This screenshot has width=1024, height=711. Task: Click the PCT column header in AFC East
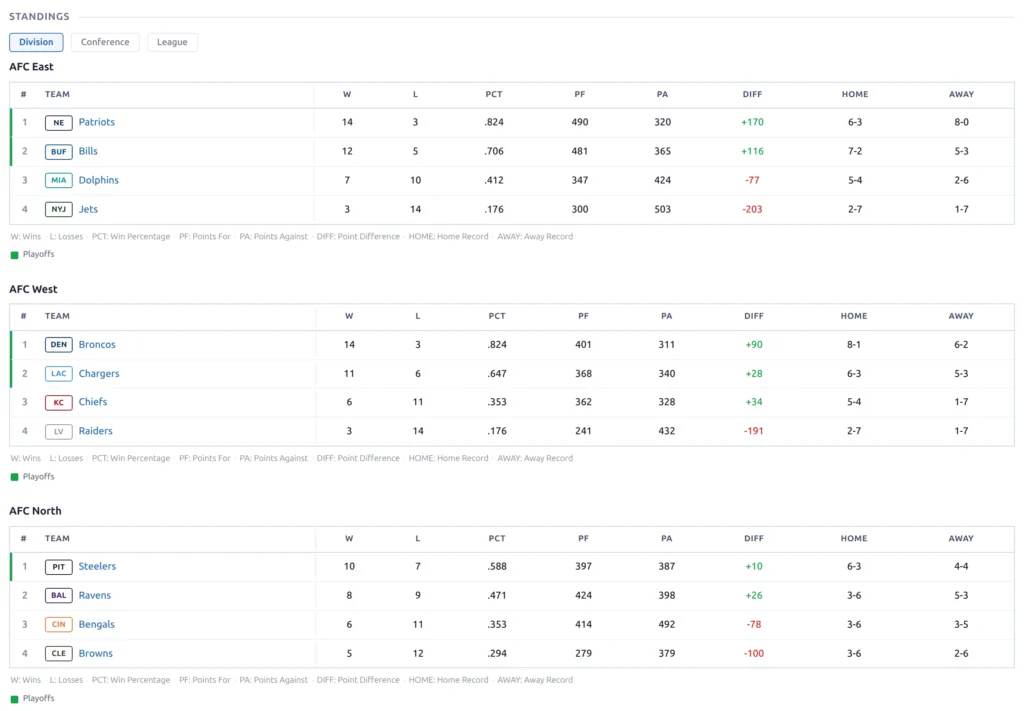(x=494, y=94)
